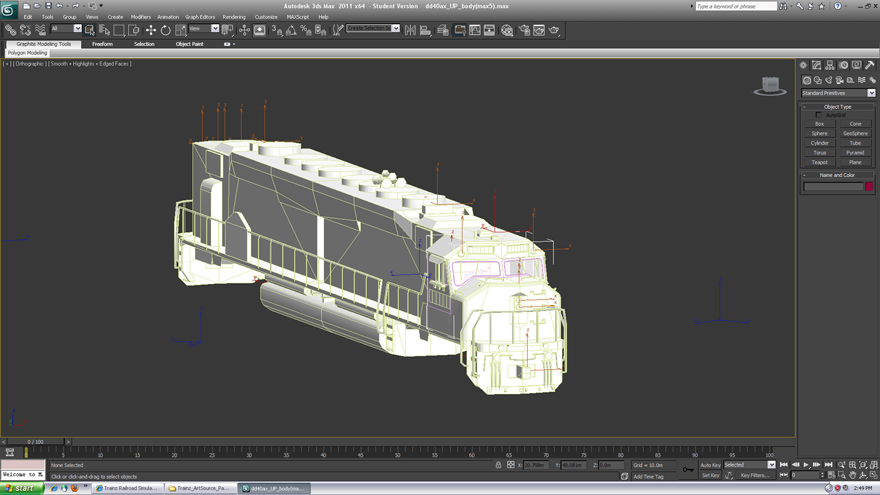Open the Hierarchy command panel tab
Viewport: 880px width, 495px height.
click(x=830, y=65)
